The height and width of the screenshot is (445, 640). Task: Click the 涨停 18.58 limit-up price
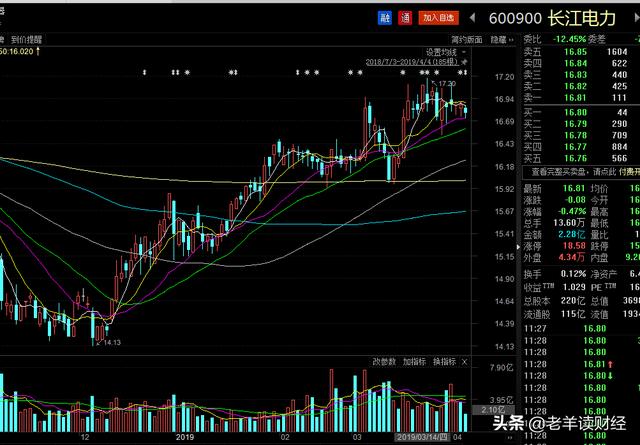click(x=575, y=245)
